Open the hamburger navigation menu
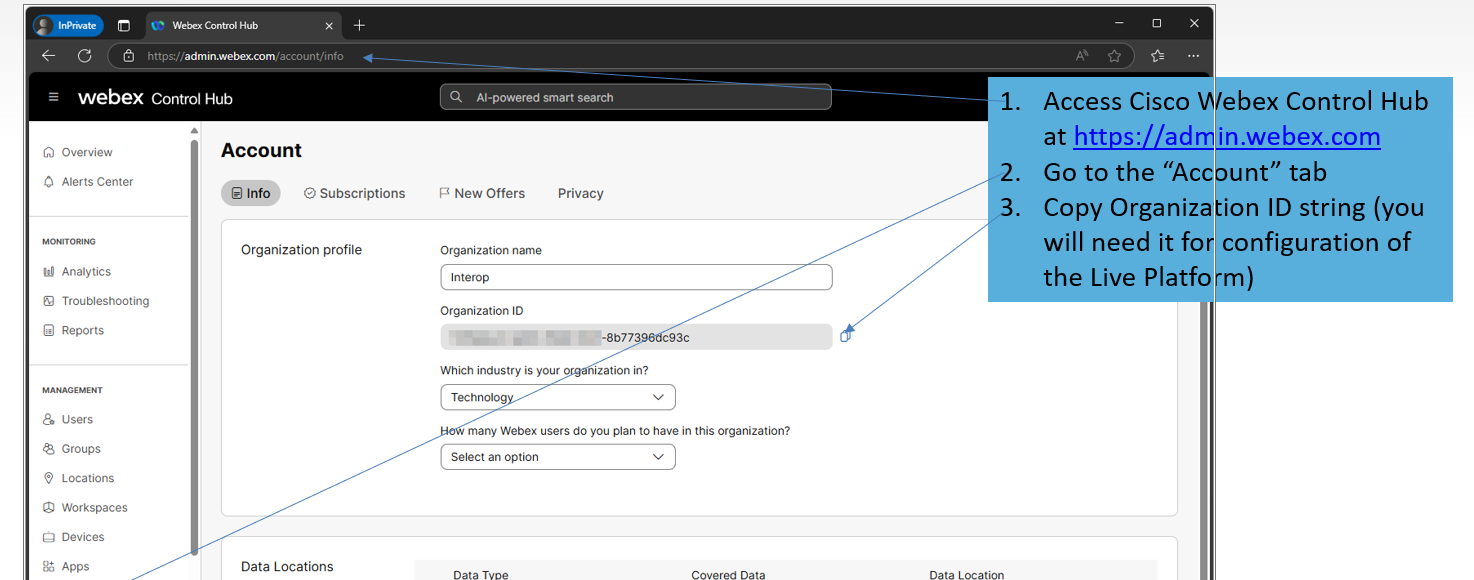The width and height of the screenshot is (1474, 580). pyautogui.click(x=54, y=97)
